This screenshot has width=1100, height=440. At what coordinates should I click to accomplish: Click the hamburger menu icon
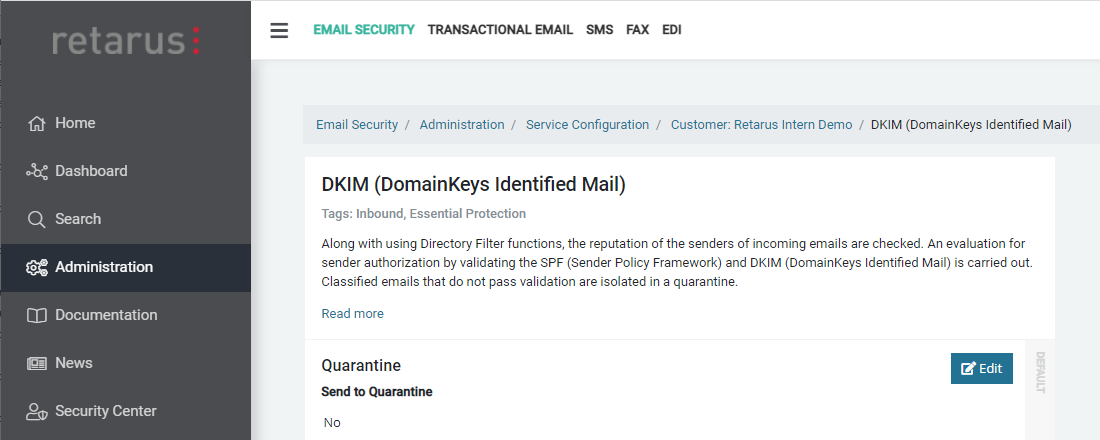279,30
